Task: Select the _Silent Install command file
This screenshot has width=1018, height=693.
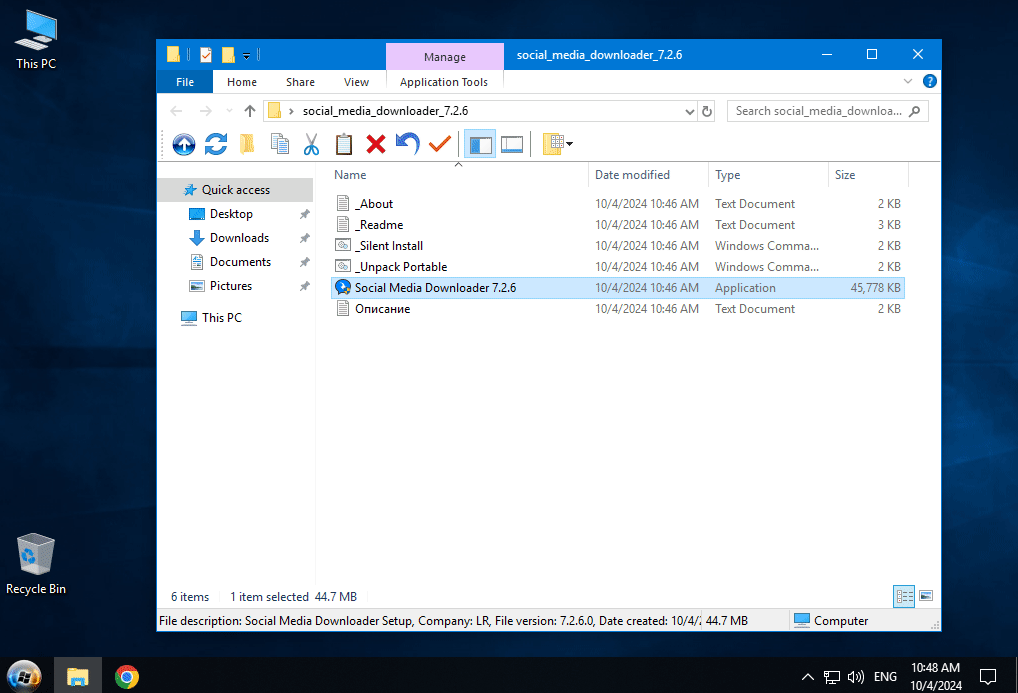Action: [618, 246]
